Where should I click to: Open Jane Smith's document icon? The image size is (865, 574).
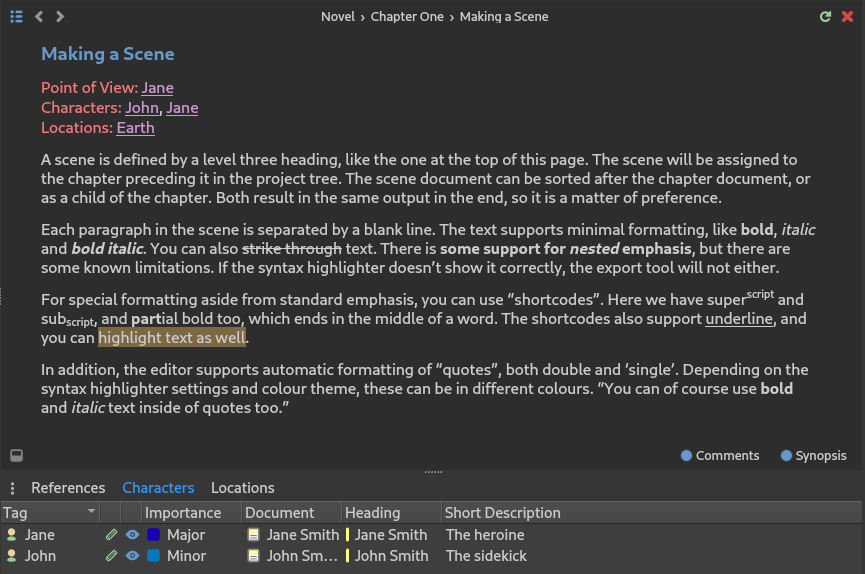[253, 534]
